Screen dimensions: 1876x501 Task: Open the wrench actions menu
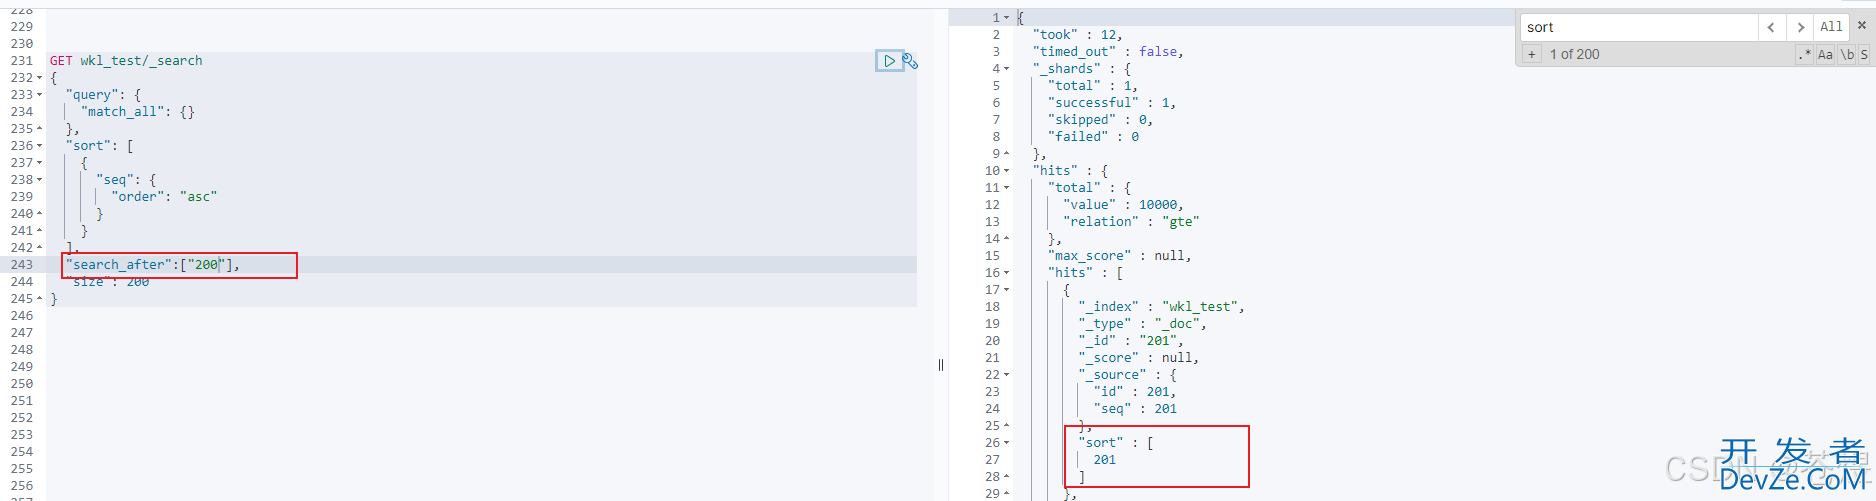[910, 61]
